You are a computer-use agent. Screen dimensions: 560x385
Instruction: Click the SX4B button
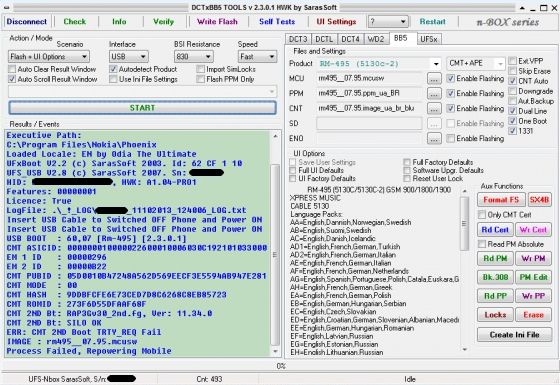coord(539,200)
